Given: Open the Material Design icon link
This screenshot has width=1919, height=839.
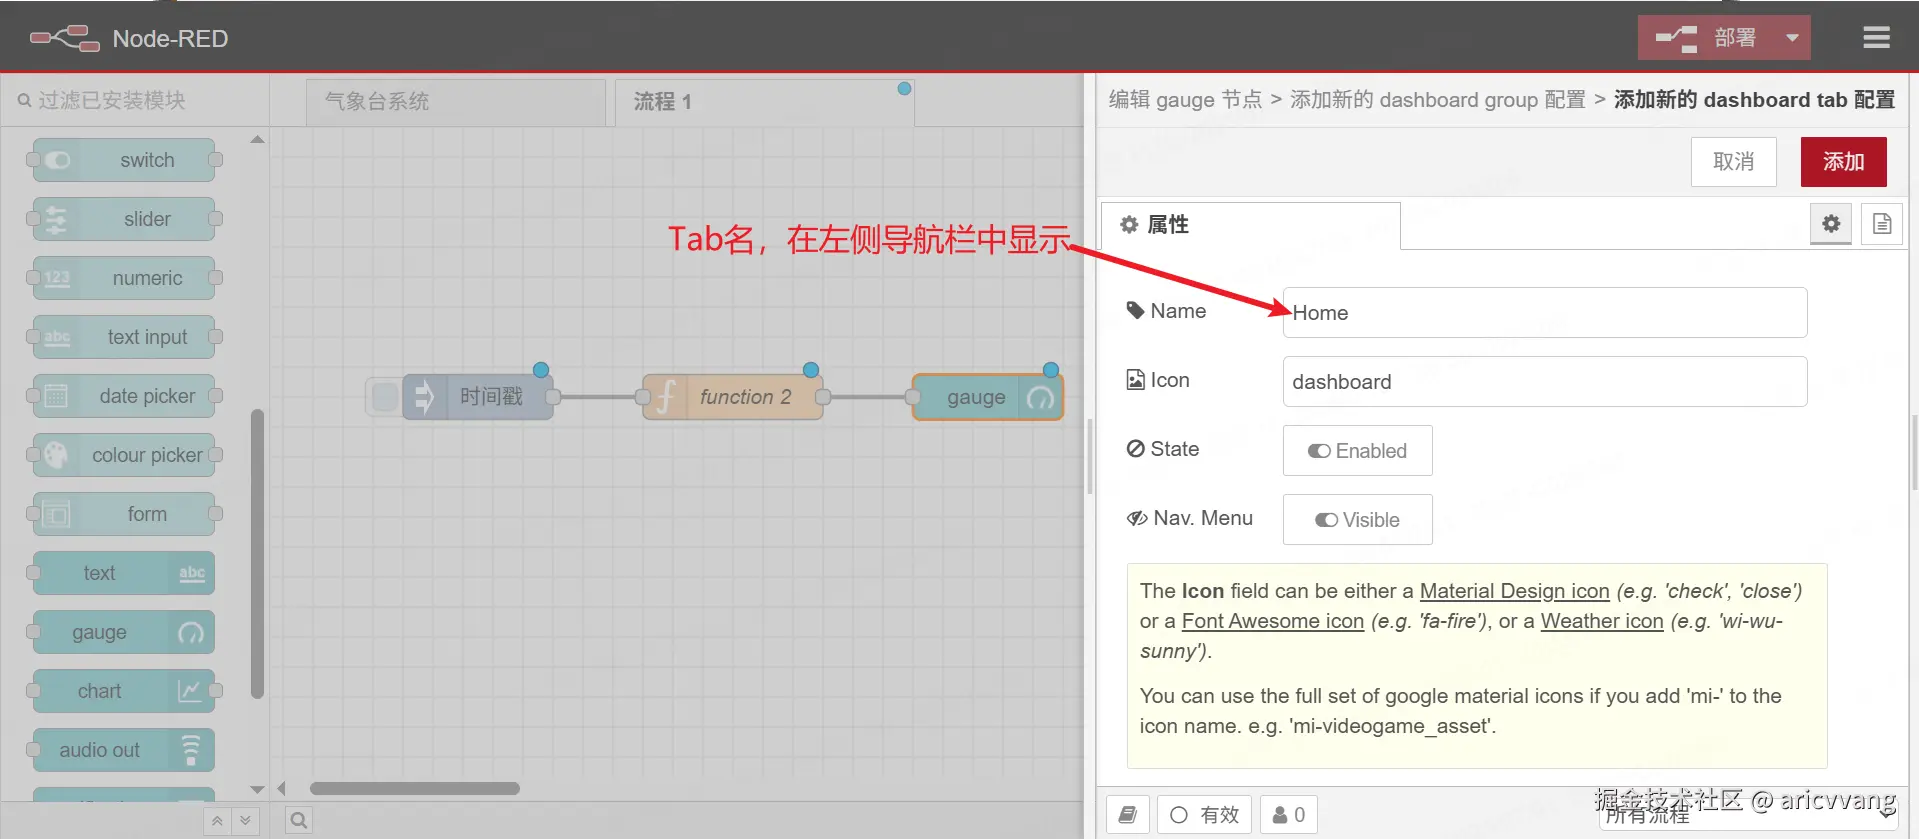Looking at the screenshot, I should tap(1514, 591).
